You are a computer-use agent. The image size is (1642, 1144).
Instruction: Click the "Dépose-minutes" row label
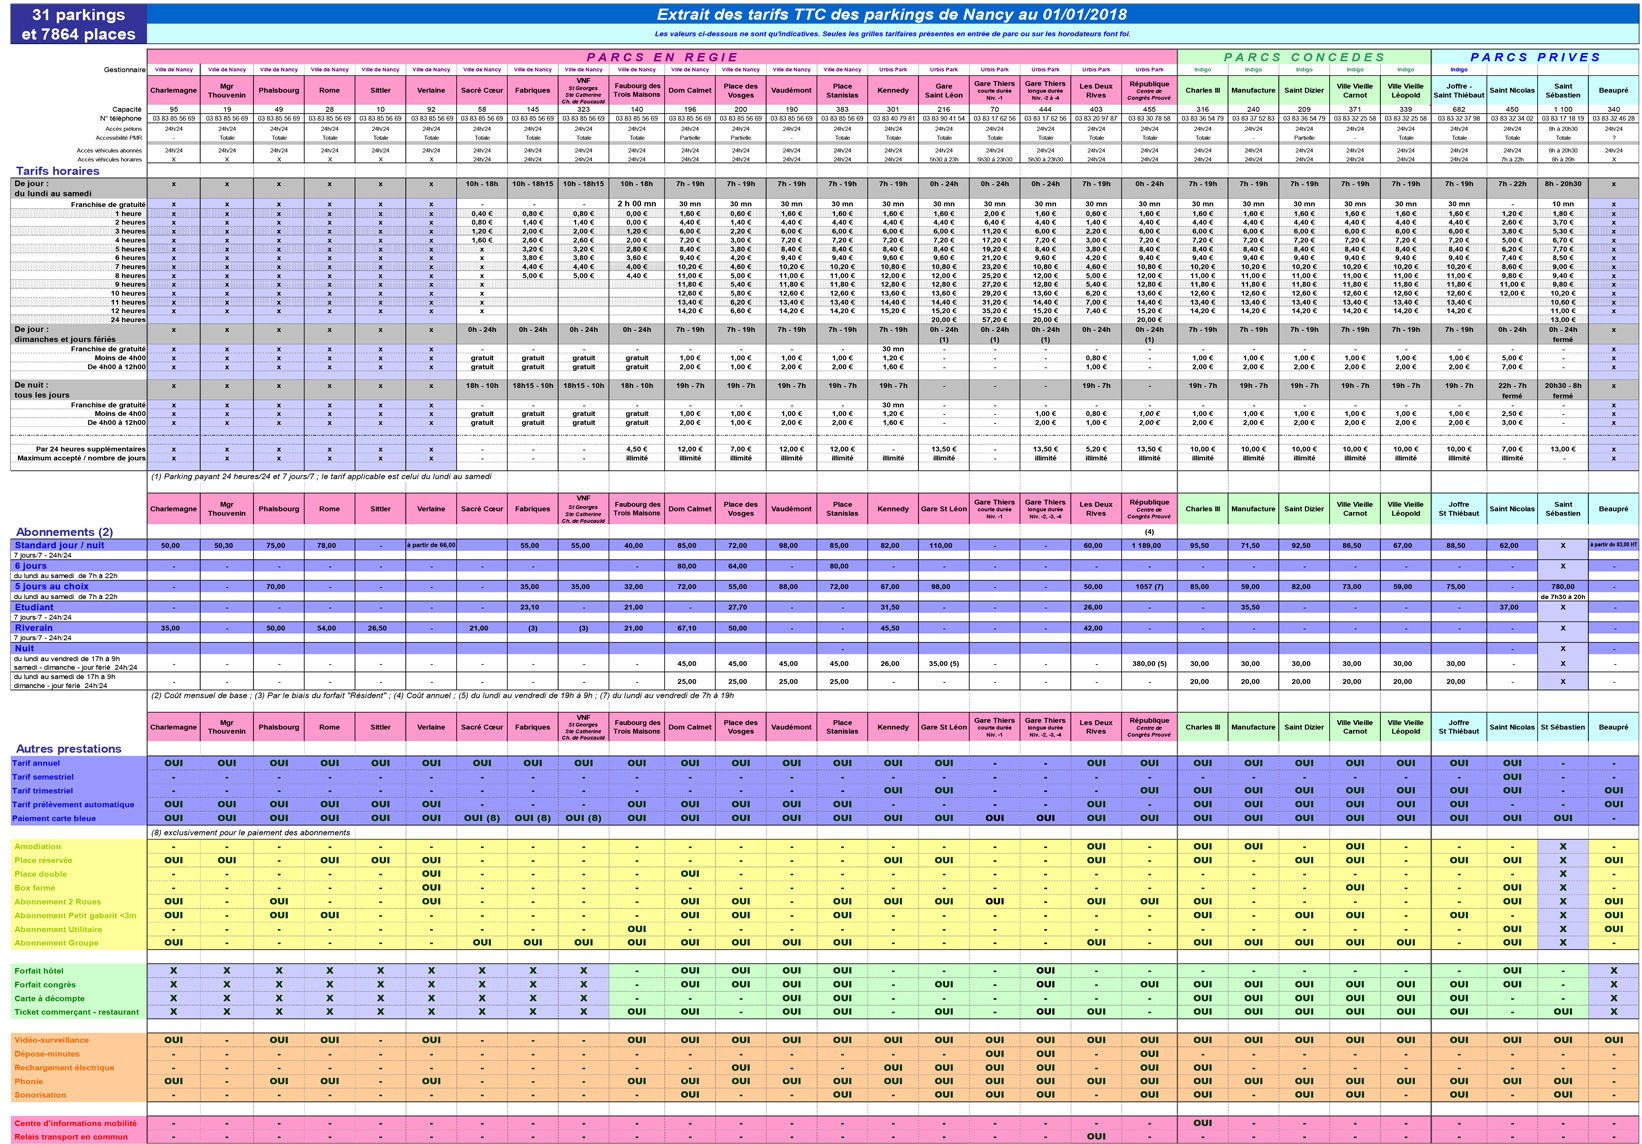click(47, 1054)
